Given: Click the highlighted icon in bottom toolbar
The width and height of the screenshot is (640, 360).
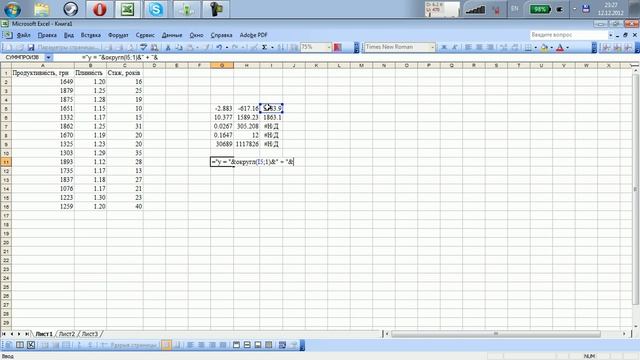Looking at the screenshot, I should [x=166, y=345].
